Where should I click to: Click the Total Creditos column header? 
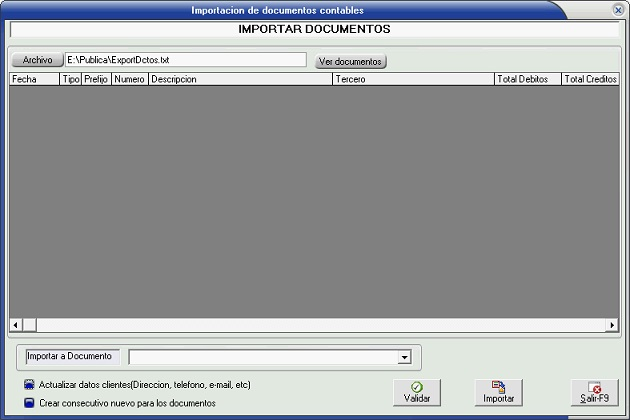[590, 79]
